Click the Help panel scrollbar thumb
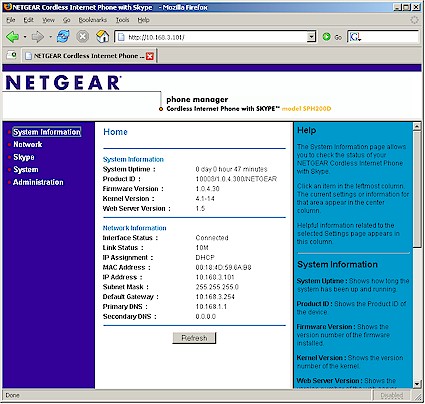The height and width of the screenshot is (404, 425). tap(417, 189)
